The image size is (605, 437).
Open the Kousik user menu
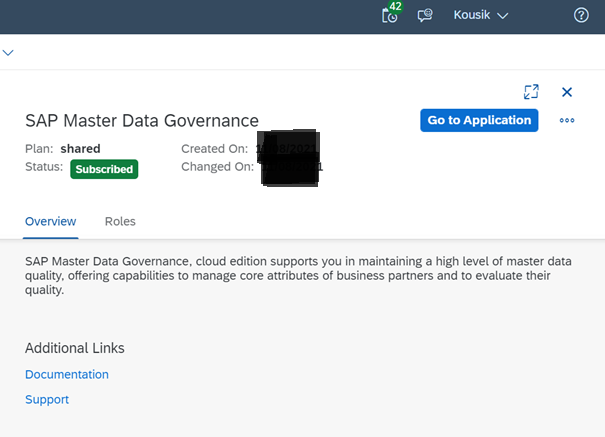tap(481, 15)
